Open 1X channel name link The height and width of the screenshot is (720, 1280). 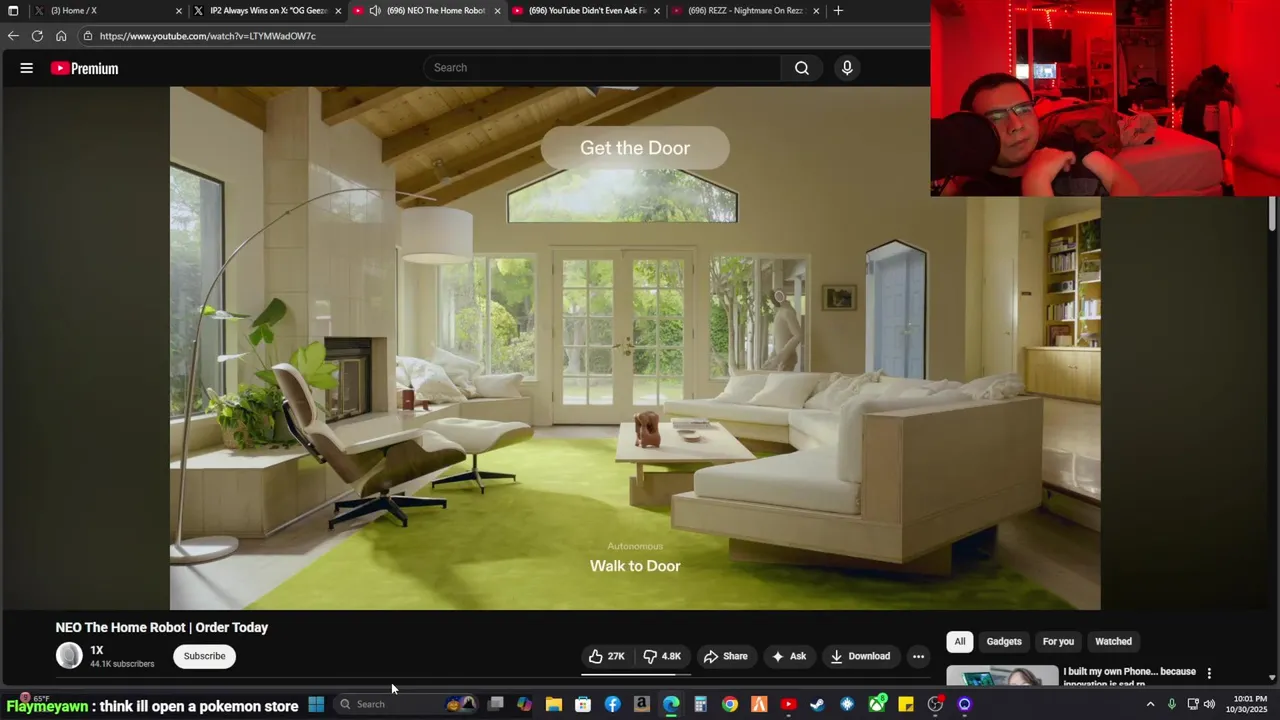coord(97,650)
